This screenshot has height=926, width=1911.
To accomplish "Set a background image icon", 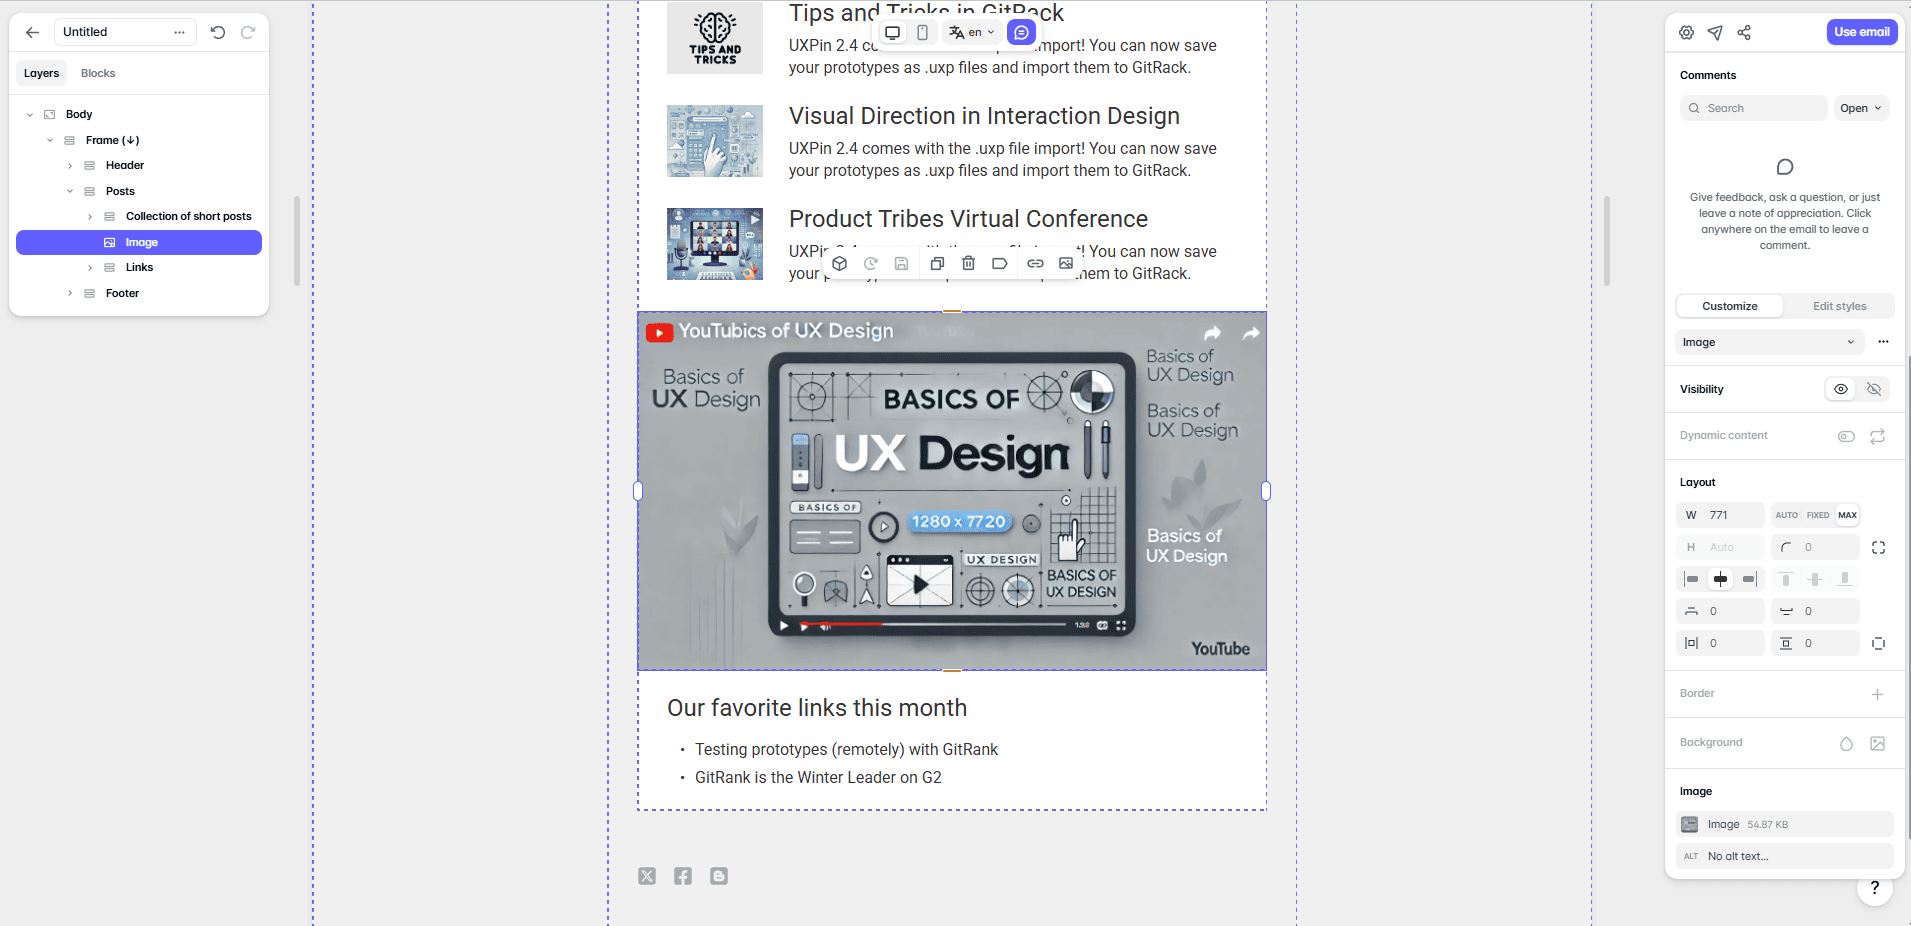I will click(x=1877, y=743).
